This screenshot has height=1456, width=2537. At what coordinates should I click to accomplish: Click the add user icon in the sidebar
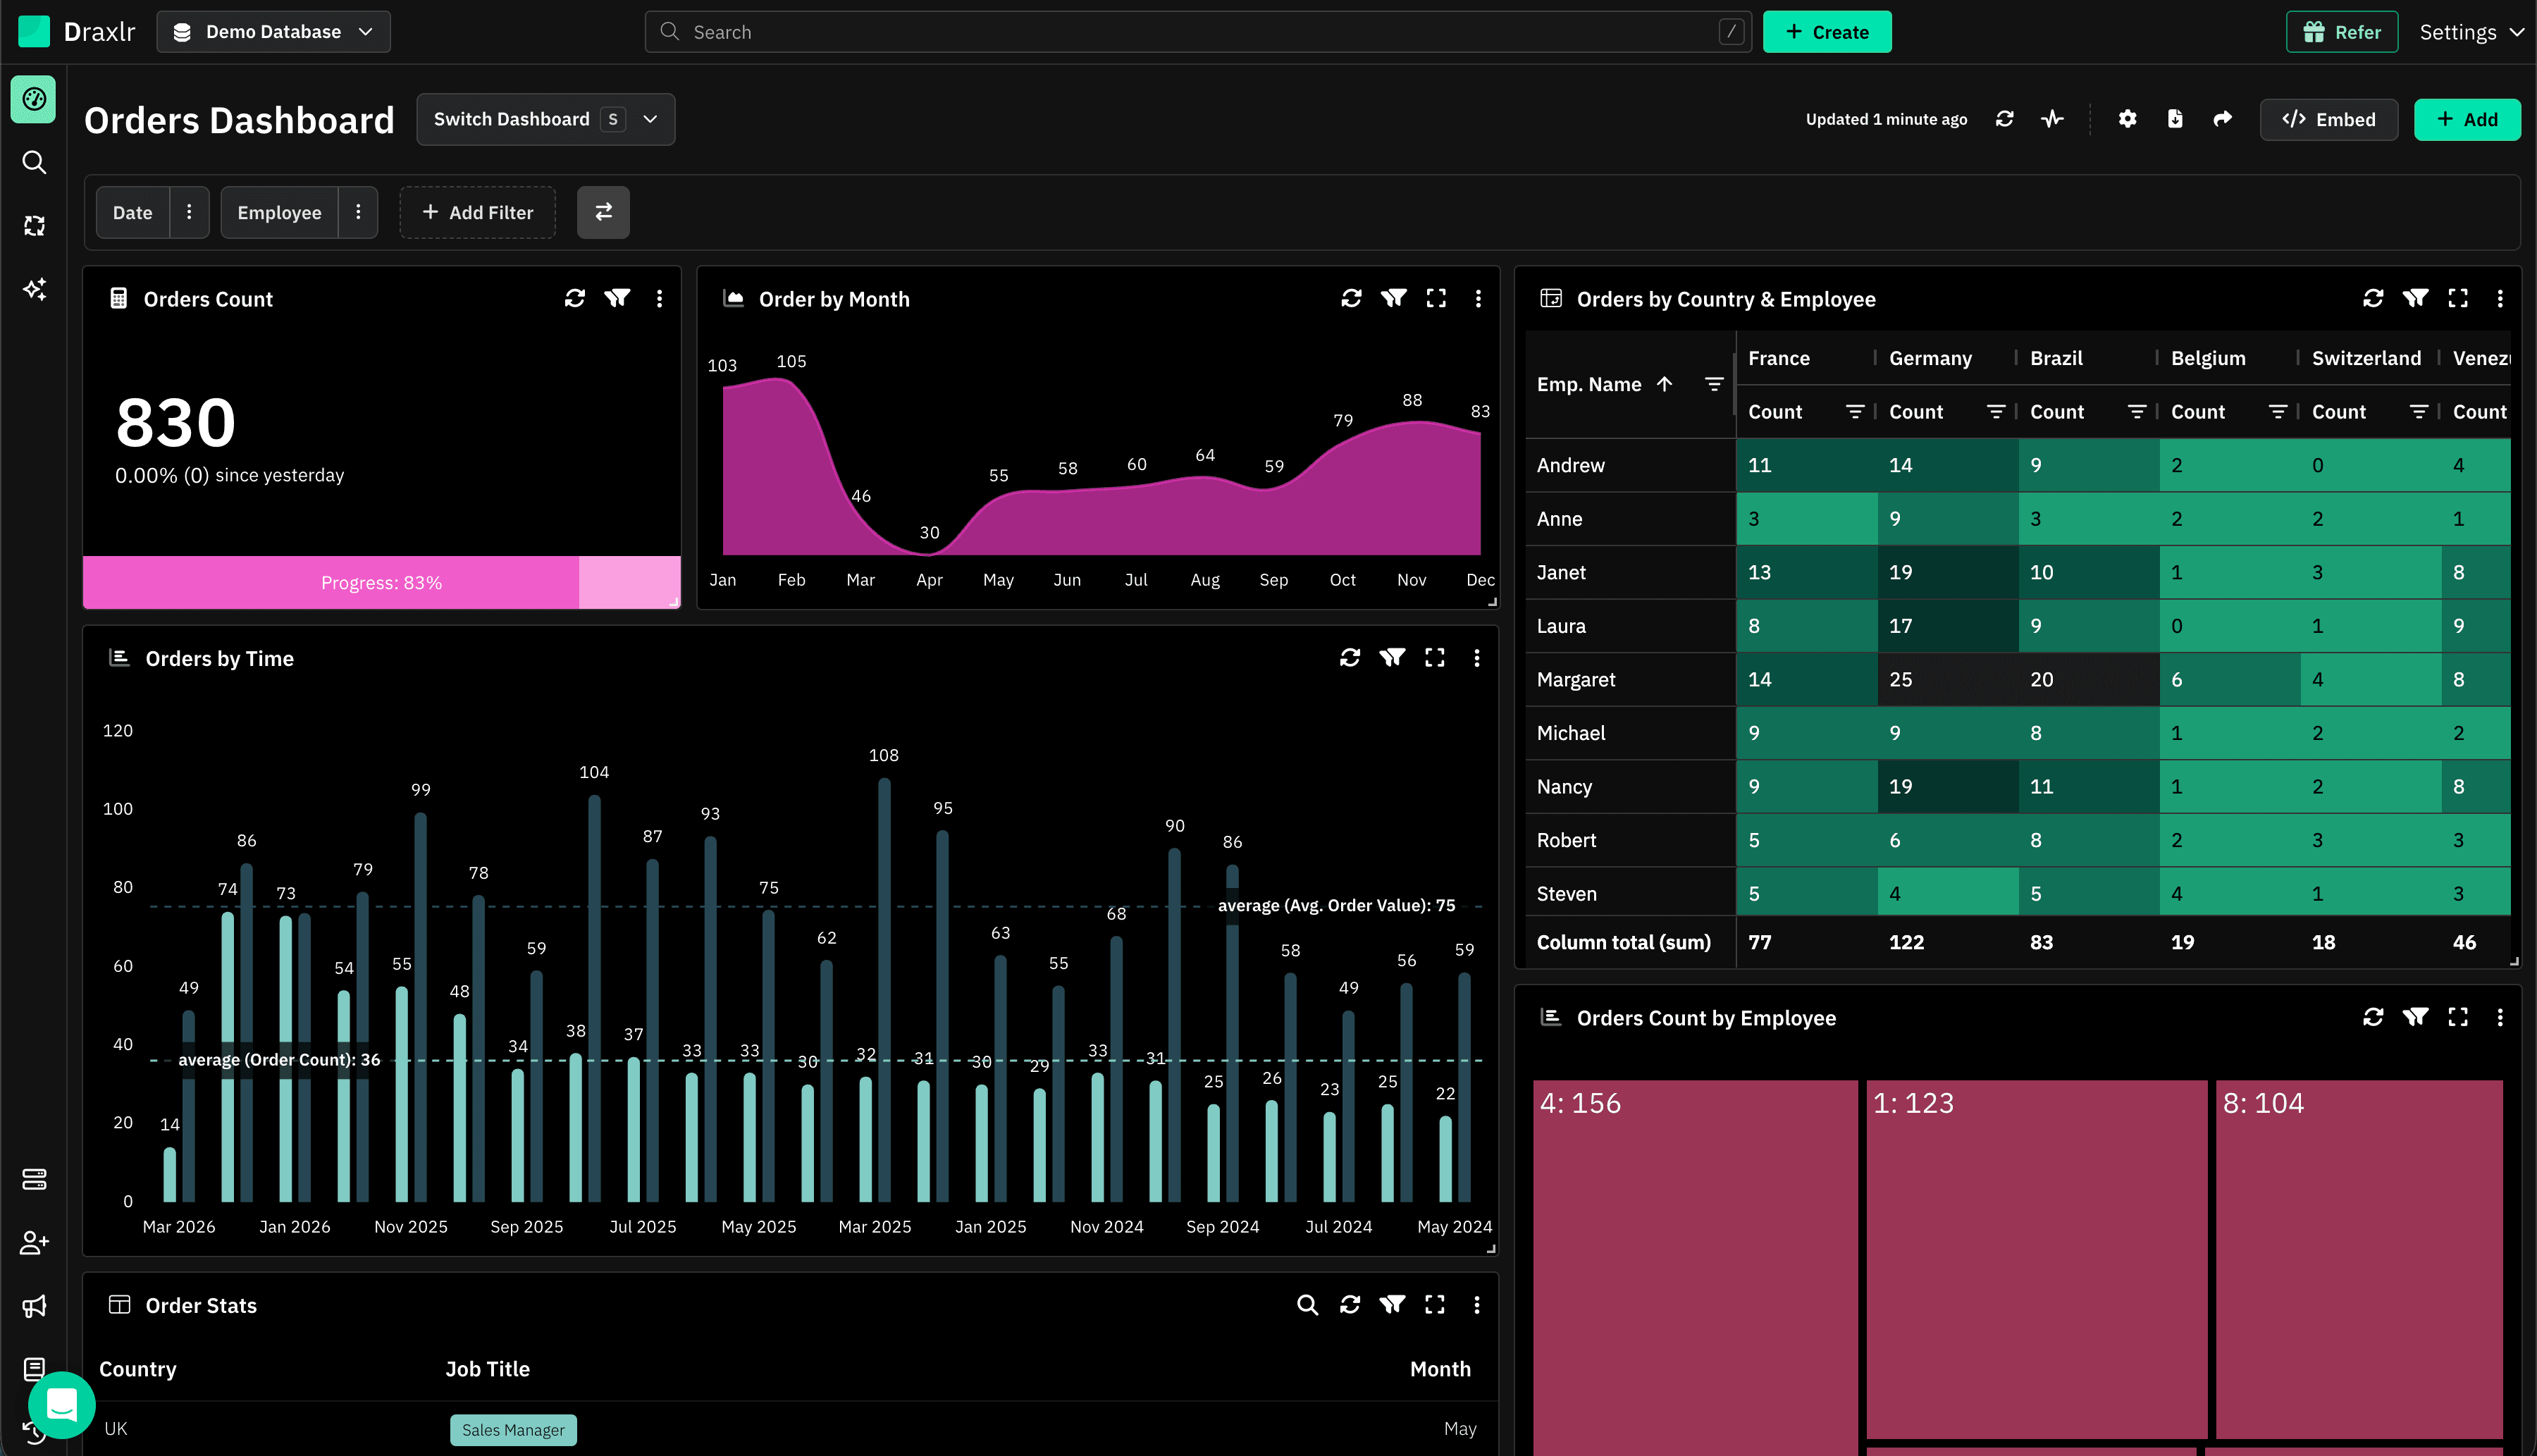(34, 1243)
